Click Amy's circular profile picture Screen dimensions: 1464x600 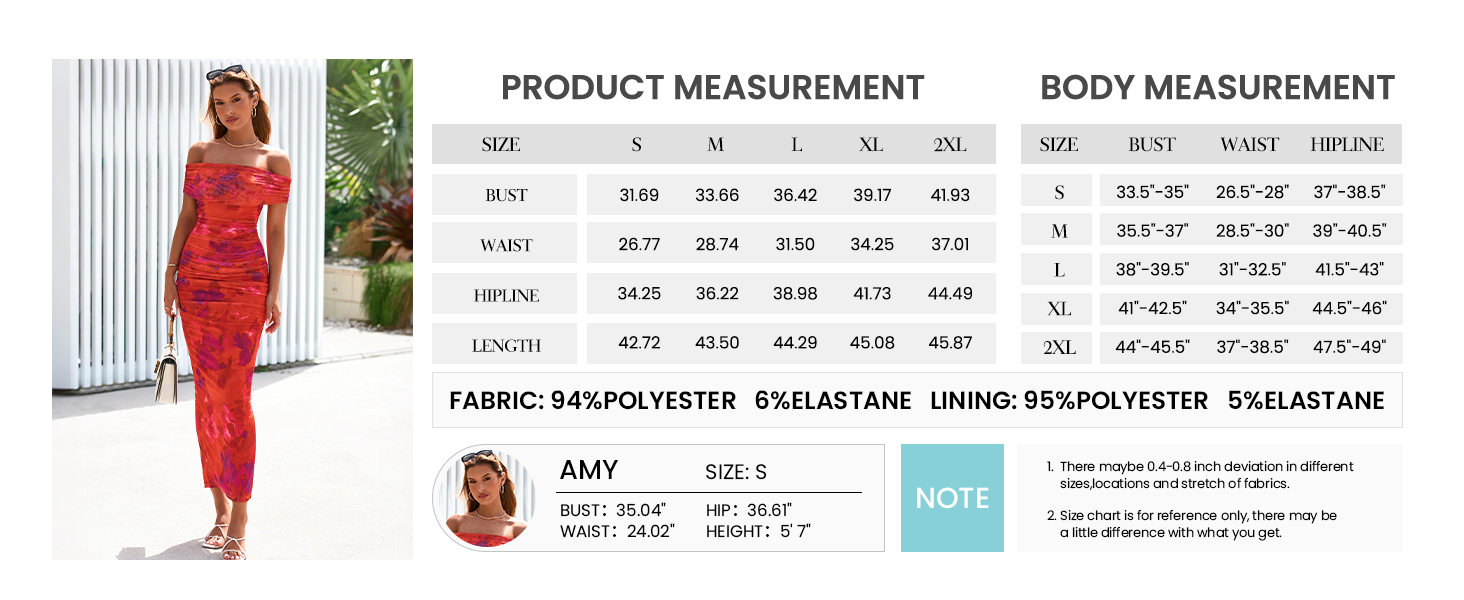484,498
